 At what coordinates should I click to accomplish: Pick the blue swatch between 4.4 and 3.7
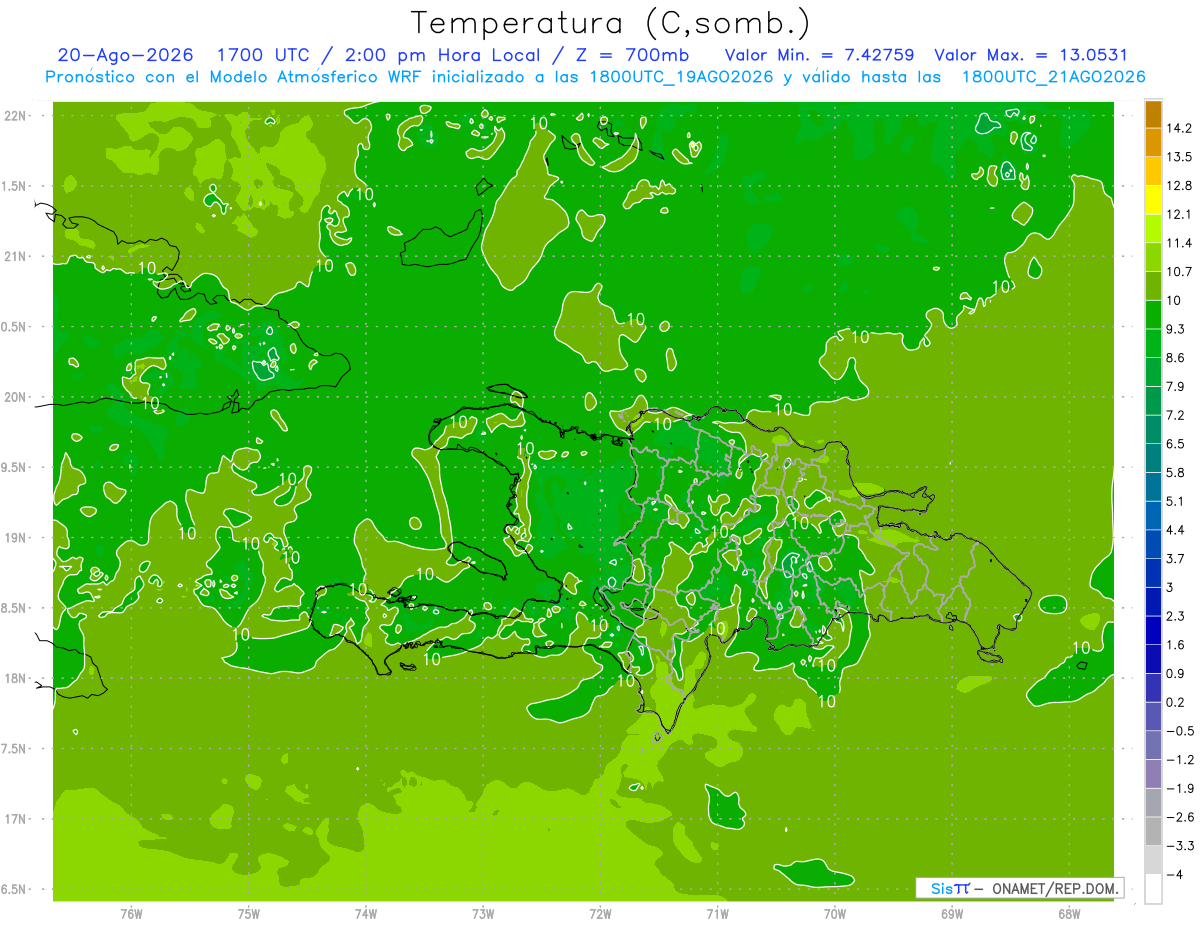pos(1153,545)
